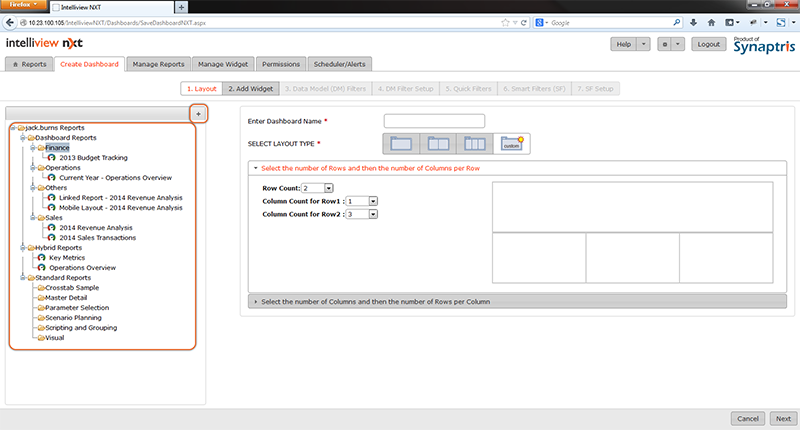This screenshot has width=800, height=430.
Task: Open the Permissions tab
Action: 281,64
